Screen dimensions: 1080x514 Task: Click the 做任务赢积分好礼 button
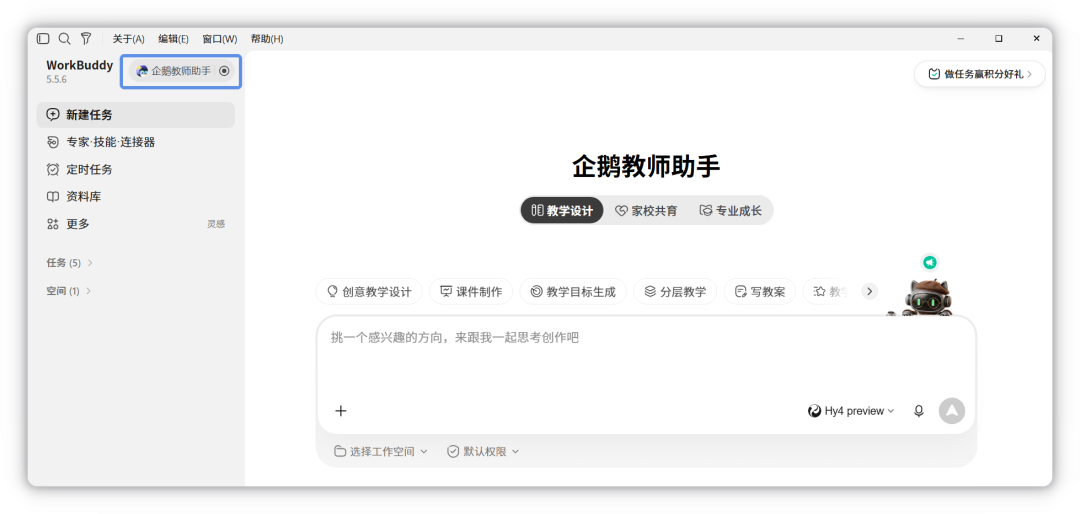coord(979,74)
